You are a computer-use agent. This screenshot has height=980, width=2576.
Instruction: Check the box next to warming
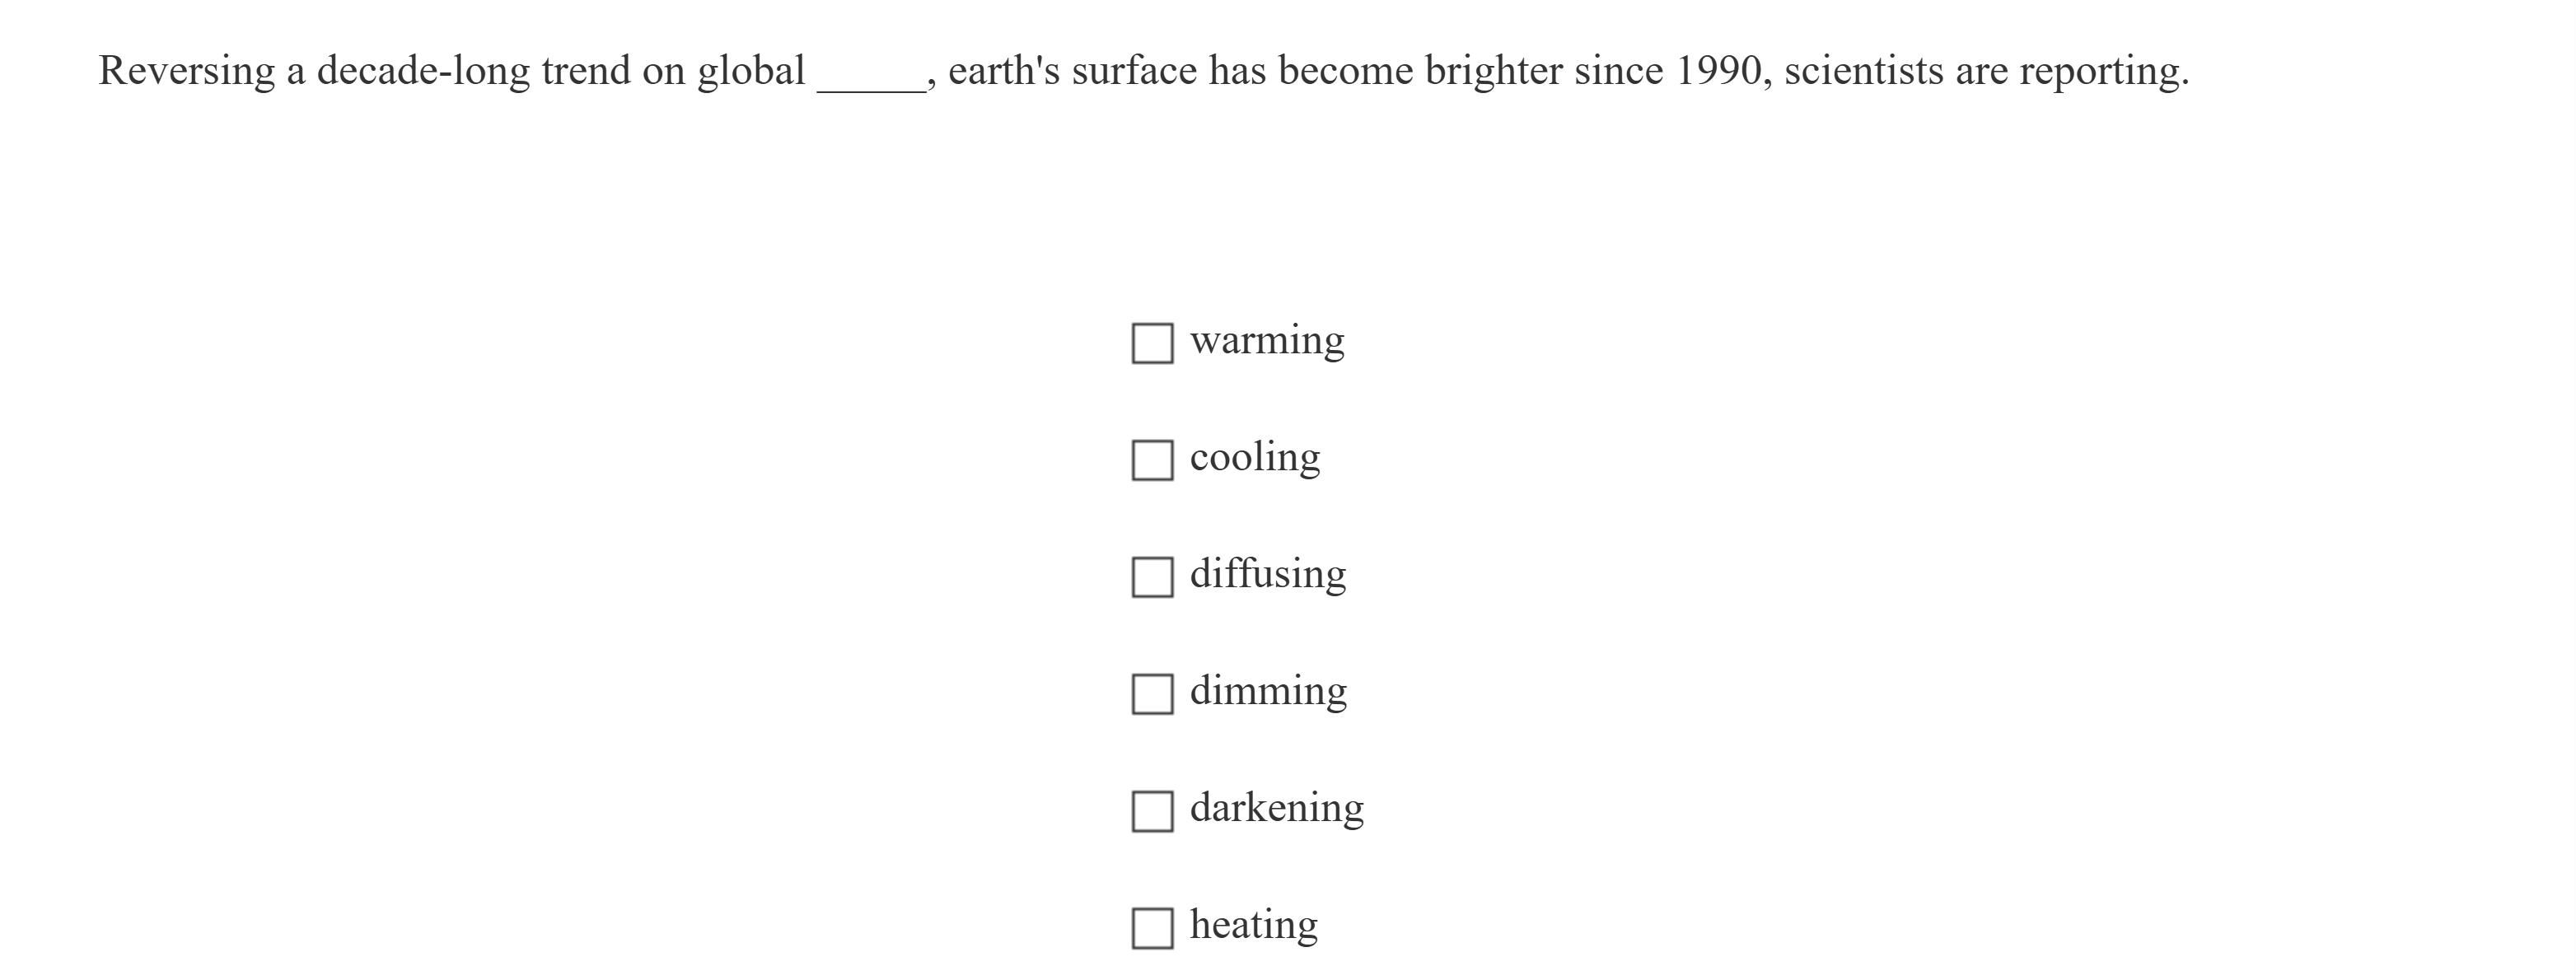tap(1152, 343)
